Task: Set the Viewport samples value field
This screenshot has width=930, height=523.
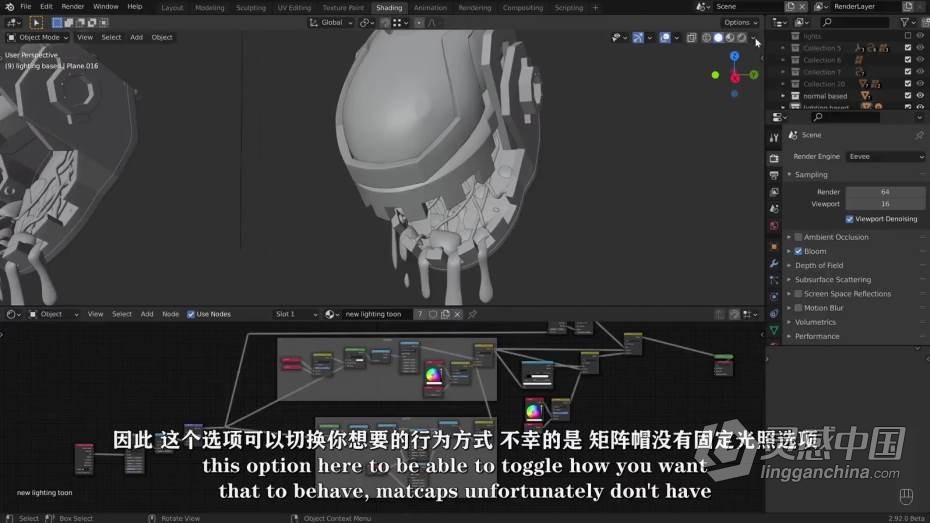Action: pyautogui.click(x=886, y=204)
